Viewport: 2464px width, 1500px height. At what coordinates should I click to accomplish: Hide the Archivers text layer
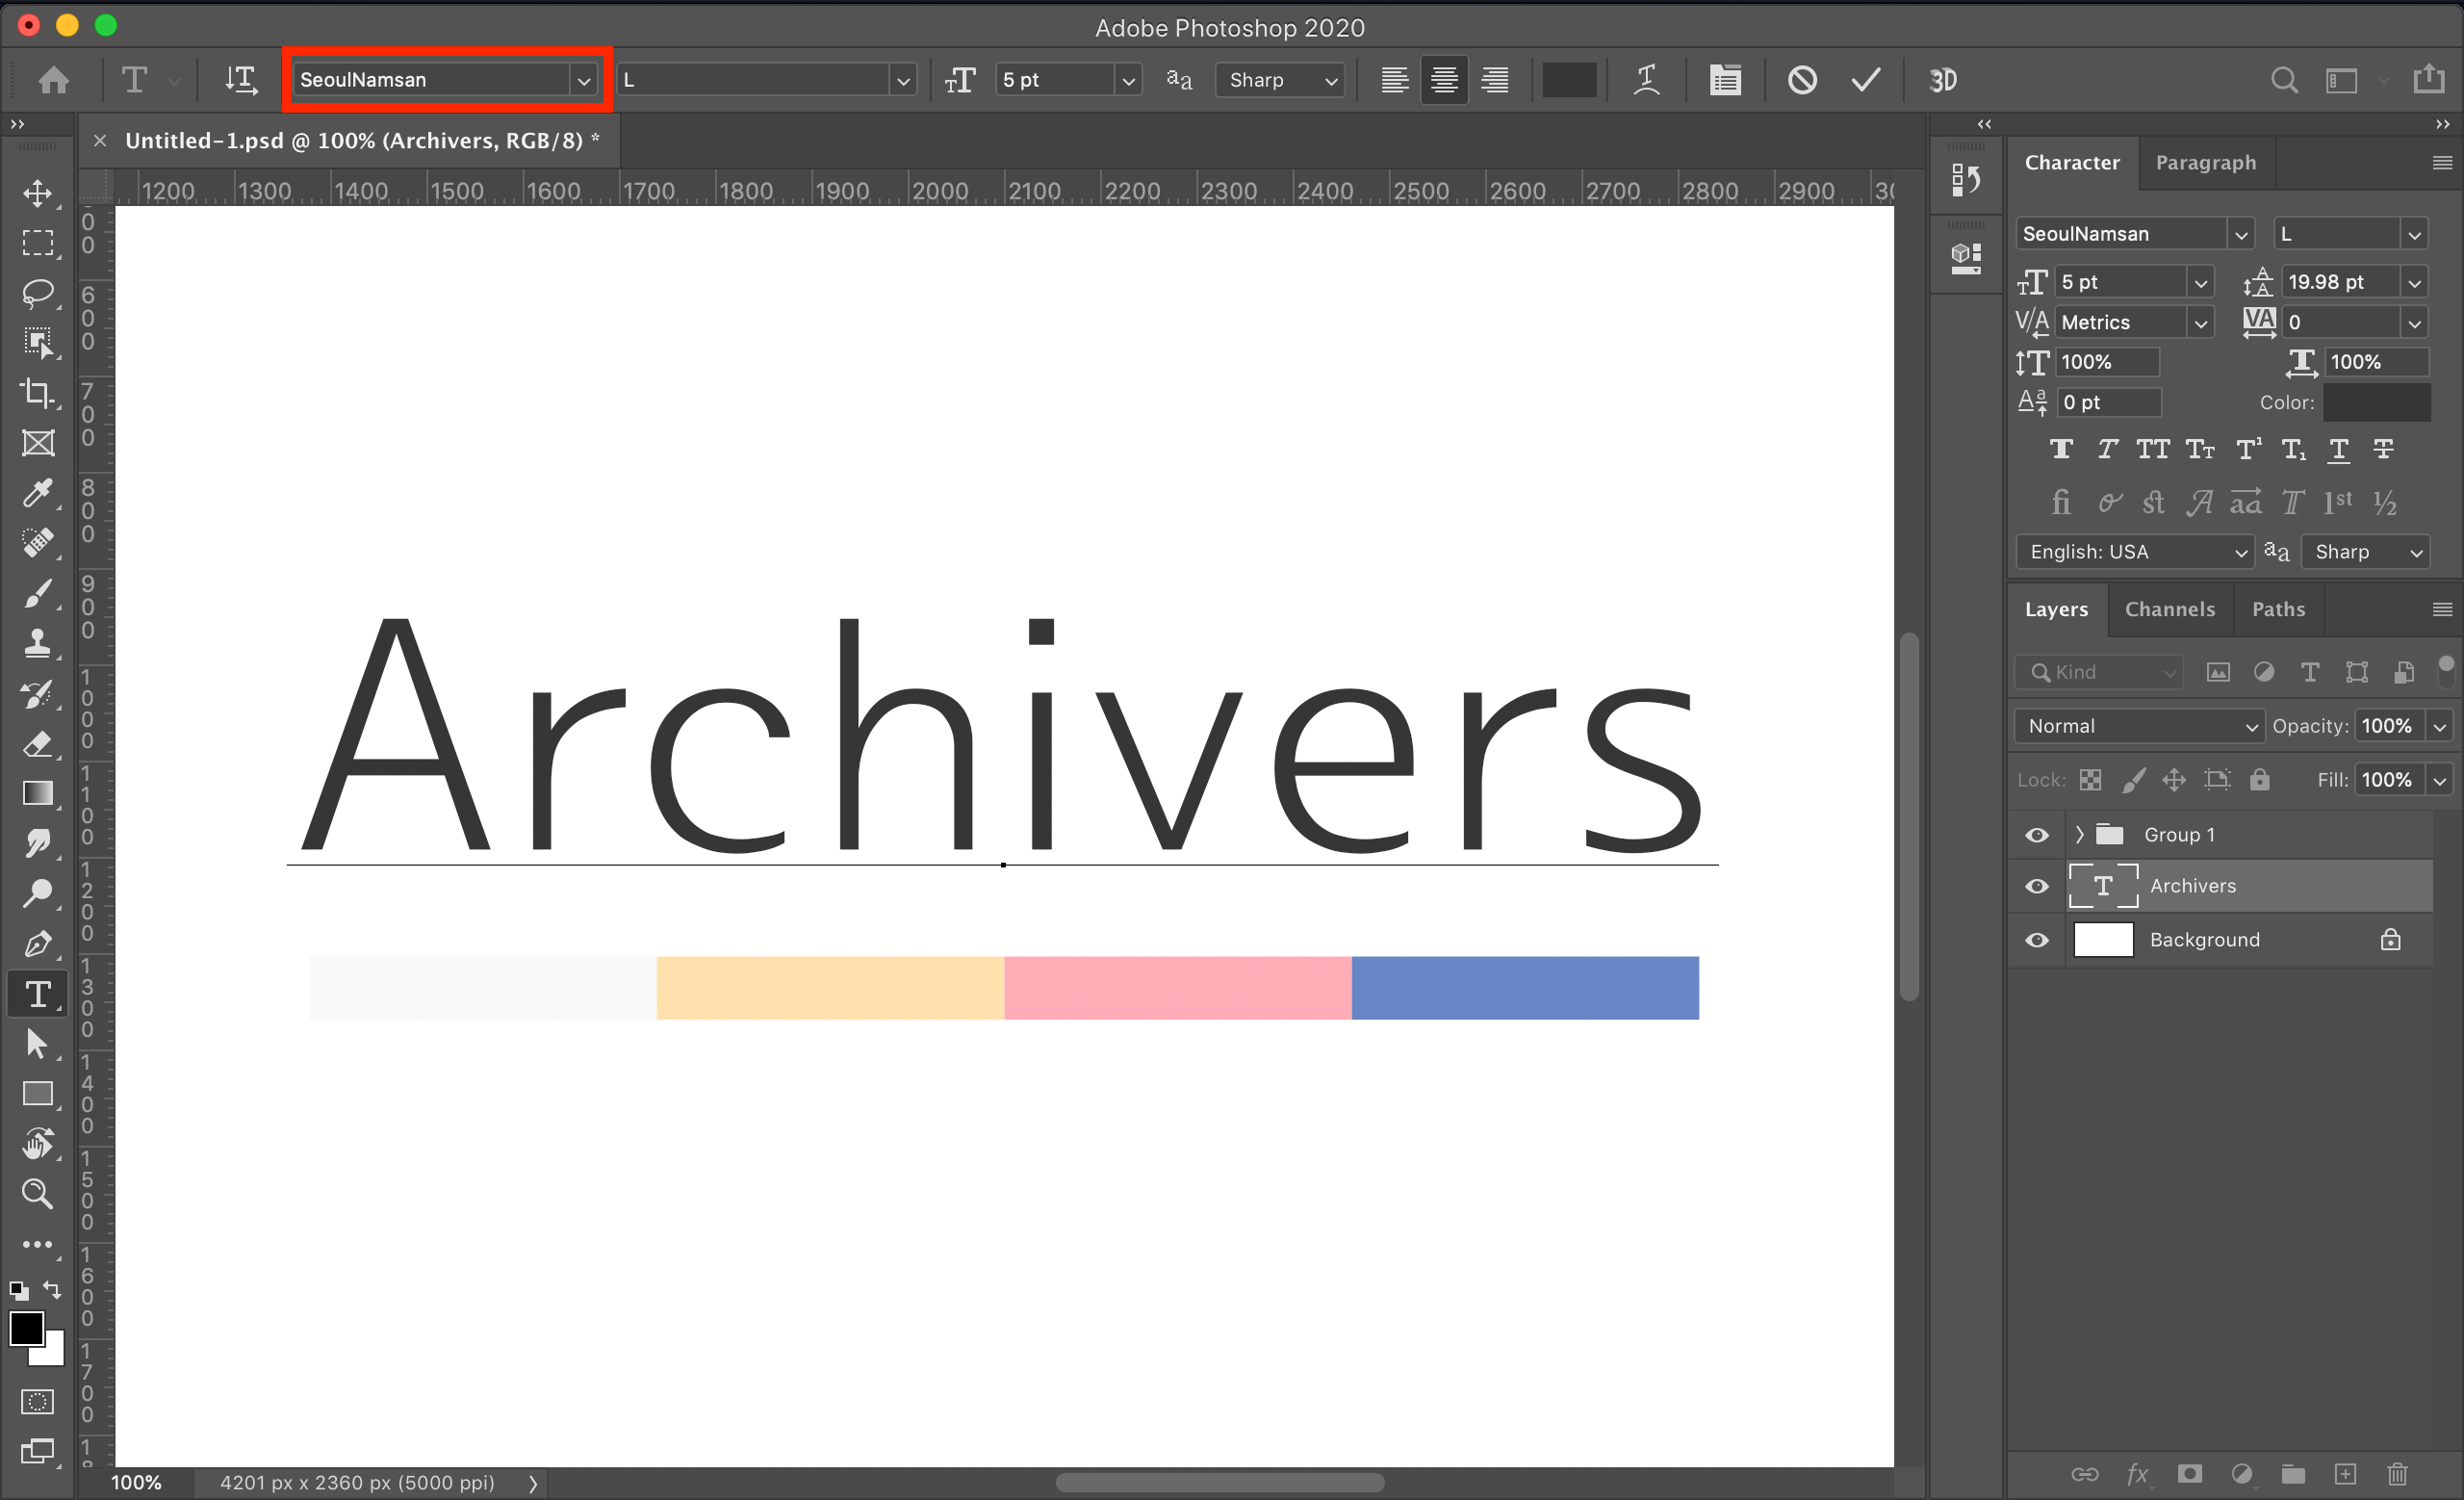[2036, 886]
